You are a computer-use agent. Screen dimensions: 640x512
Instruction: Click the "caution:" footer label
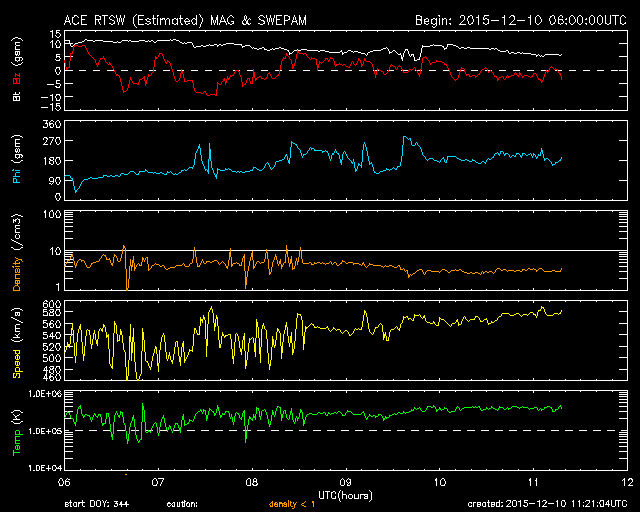click(x=182, y=504)
